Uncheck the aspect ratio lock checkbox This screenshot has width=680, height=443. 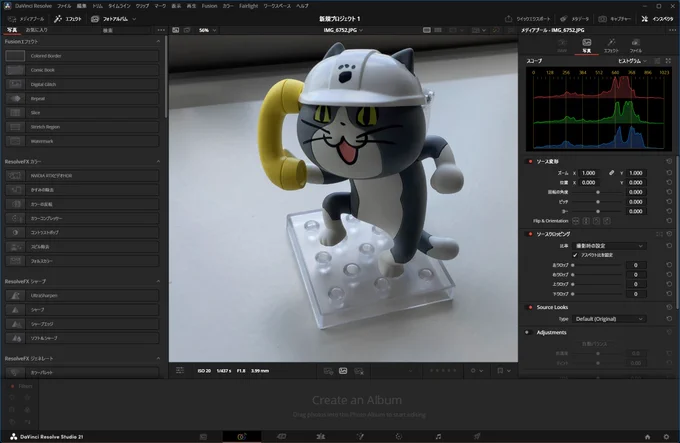coord(575,255)
